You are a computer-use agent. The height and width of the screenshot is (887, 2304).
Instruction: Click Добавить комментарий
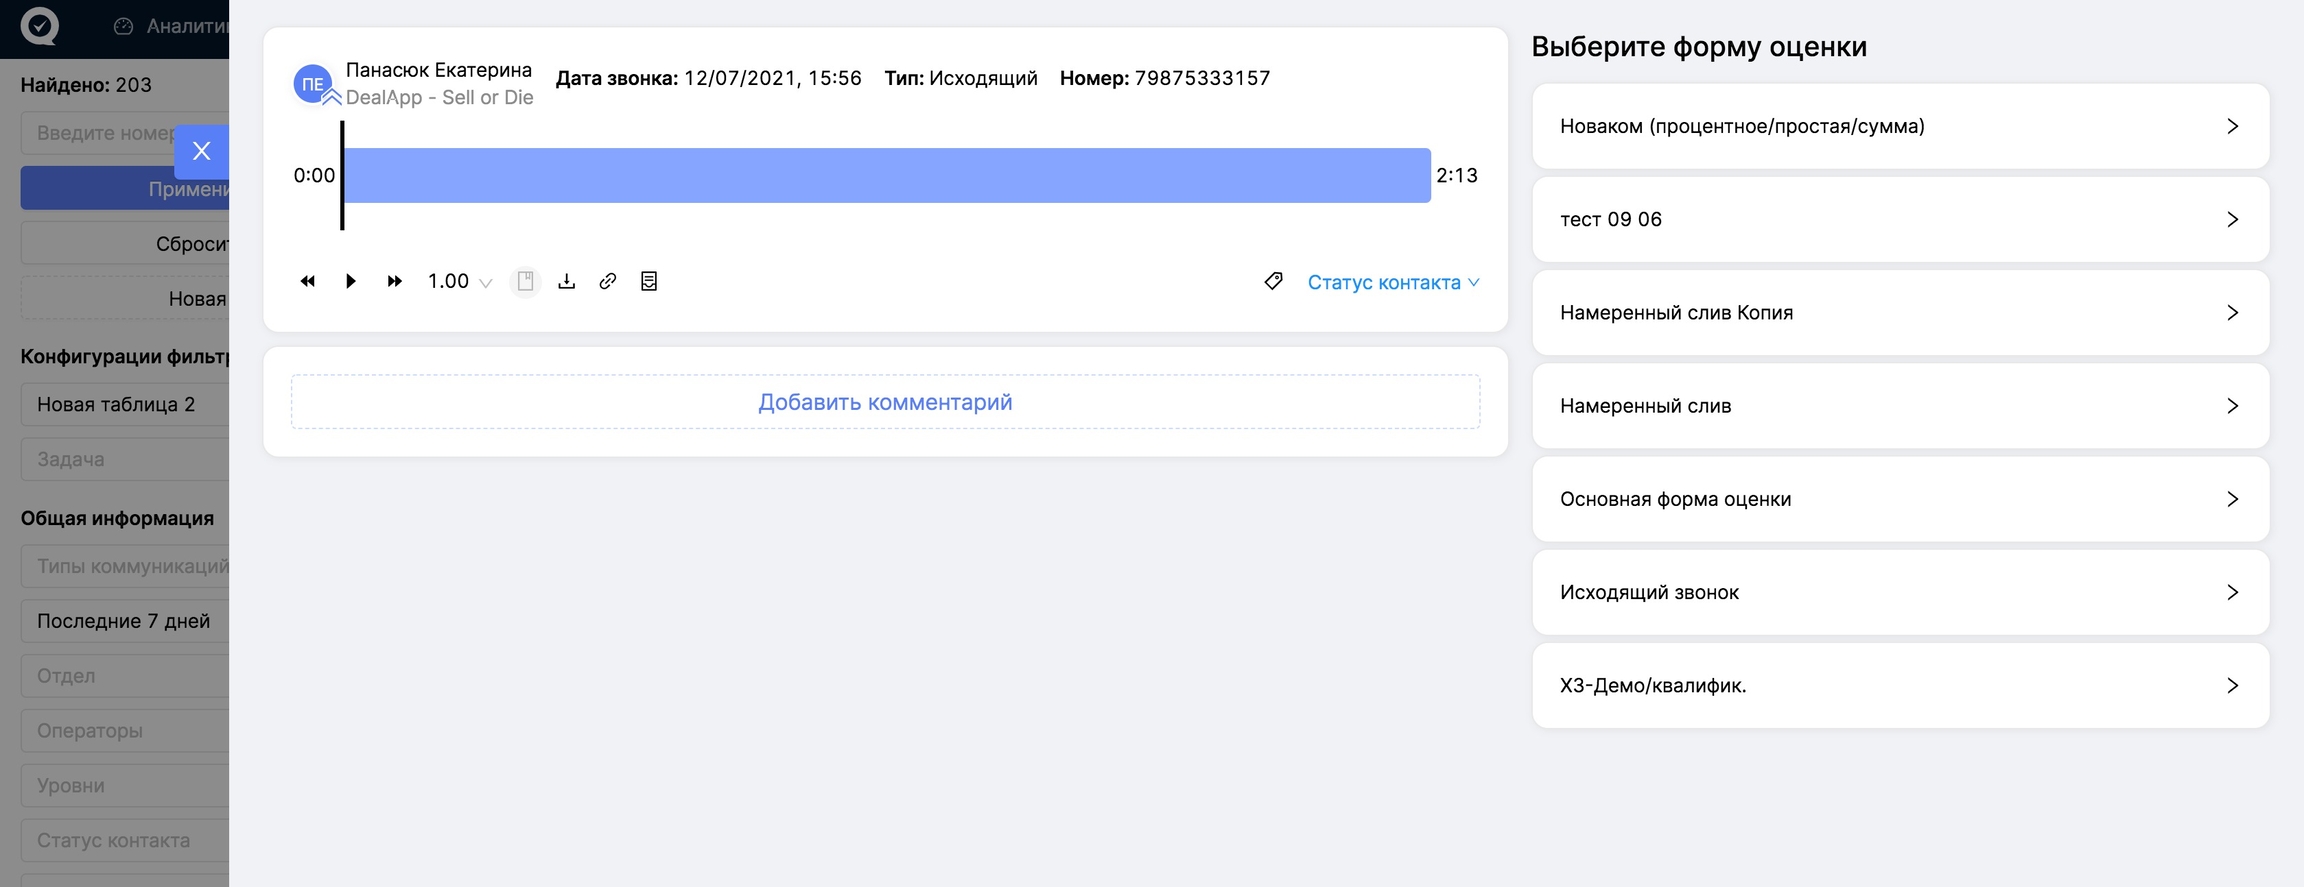click(x=885, y=402)
